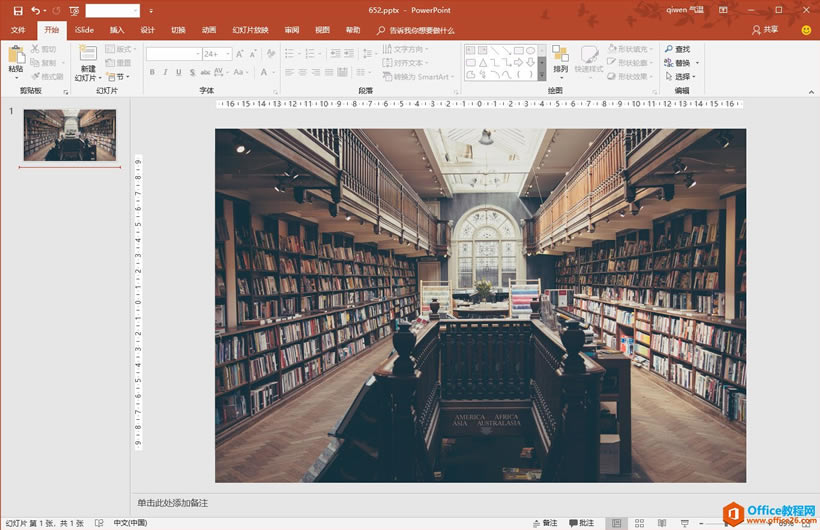Open the 选择 select dropdown
The height and width of the screenshot is (530, 820).
point(680,76)
